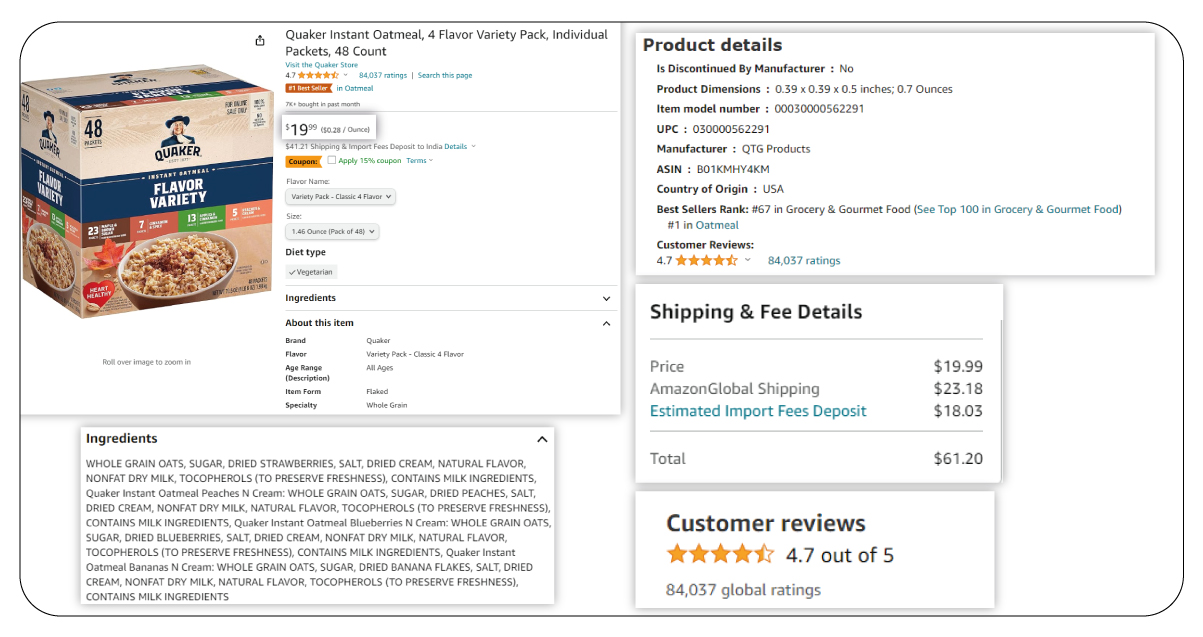Image resolution: width=1203 pixels, height=637 pixels.
Task: Click the Customer reviews star rating graphic
Action: [721, 554]
